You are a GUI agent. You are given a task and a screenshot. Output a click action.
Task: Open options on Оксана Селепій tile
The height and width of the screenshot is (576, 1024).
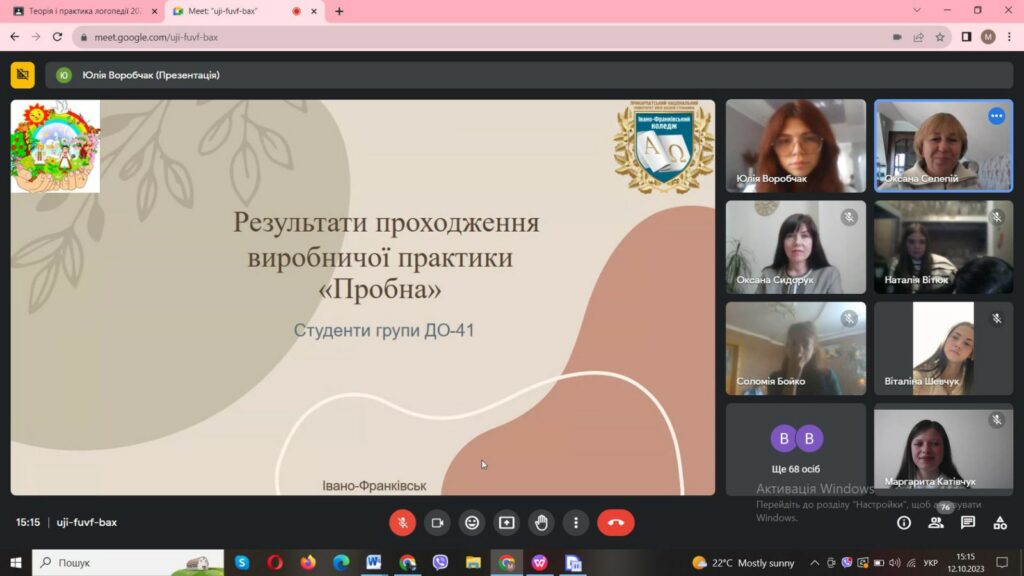996,116
